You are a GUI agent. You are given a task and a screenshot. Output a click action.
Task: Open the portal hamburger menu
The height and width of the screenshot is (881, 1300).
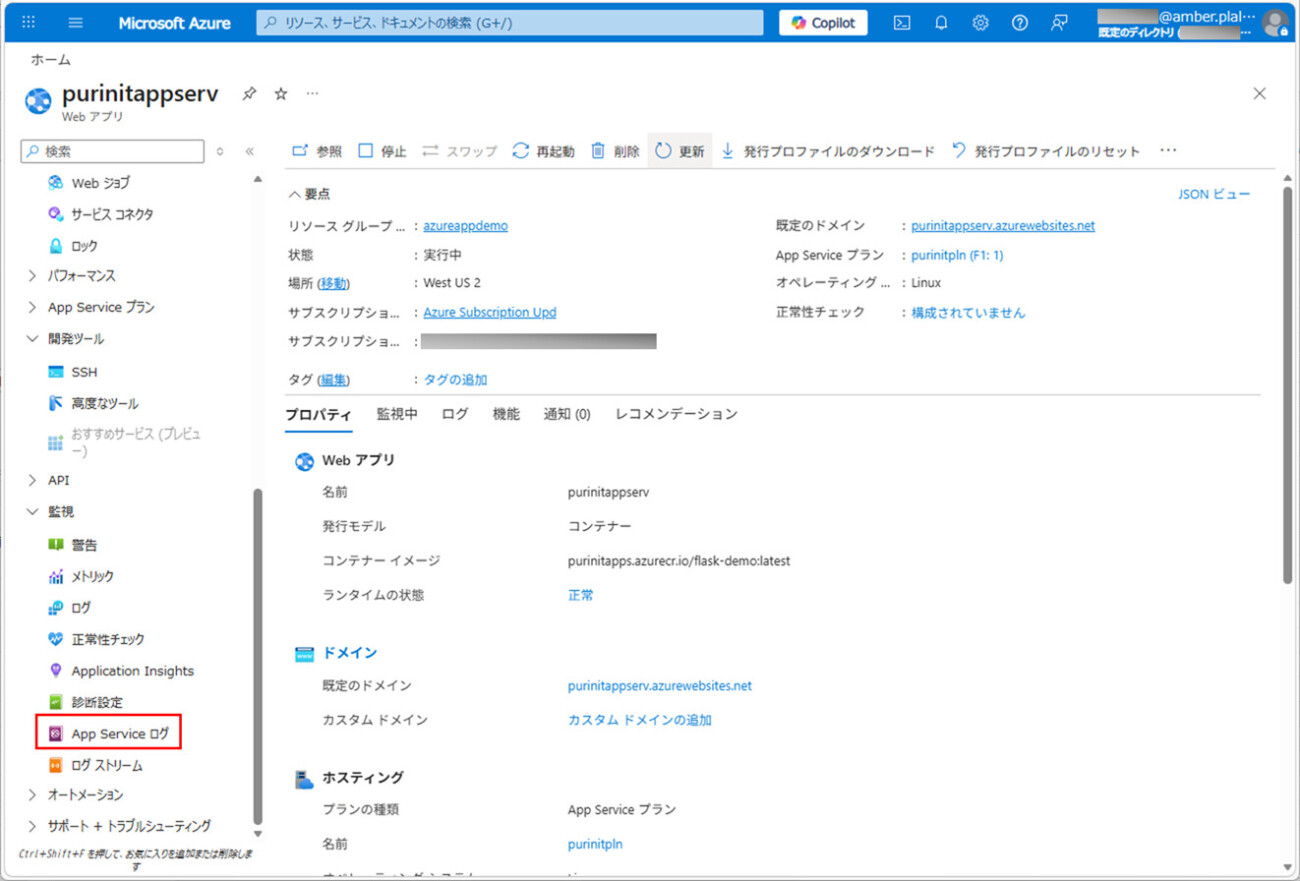pyautogui.click(x=76, y=23)
